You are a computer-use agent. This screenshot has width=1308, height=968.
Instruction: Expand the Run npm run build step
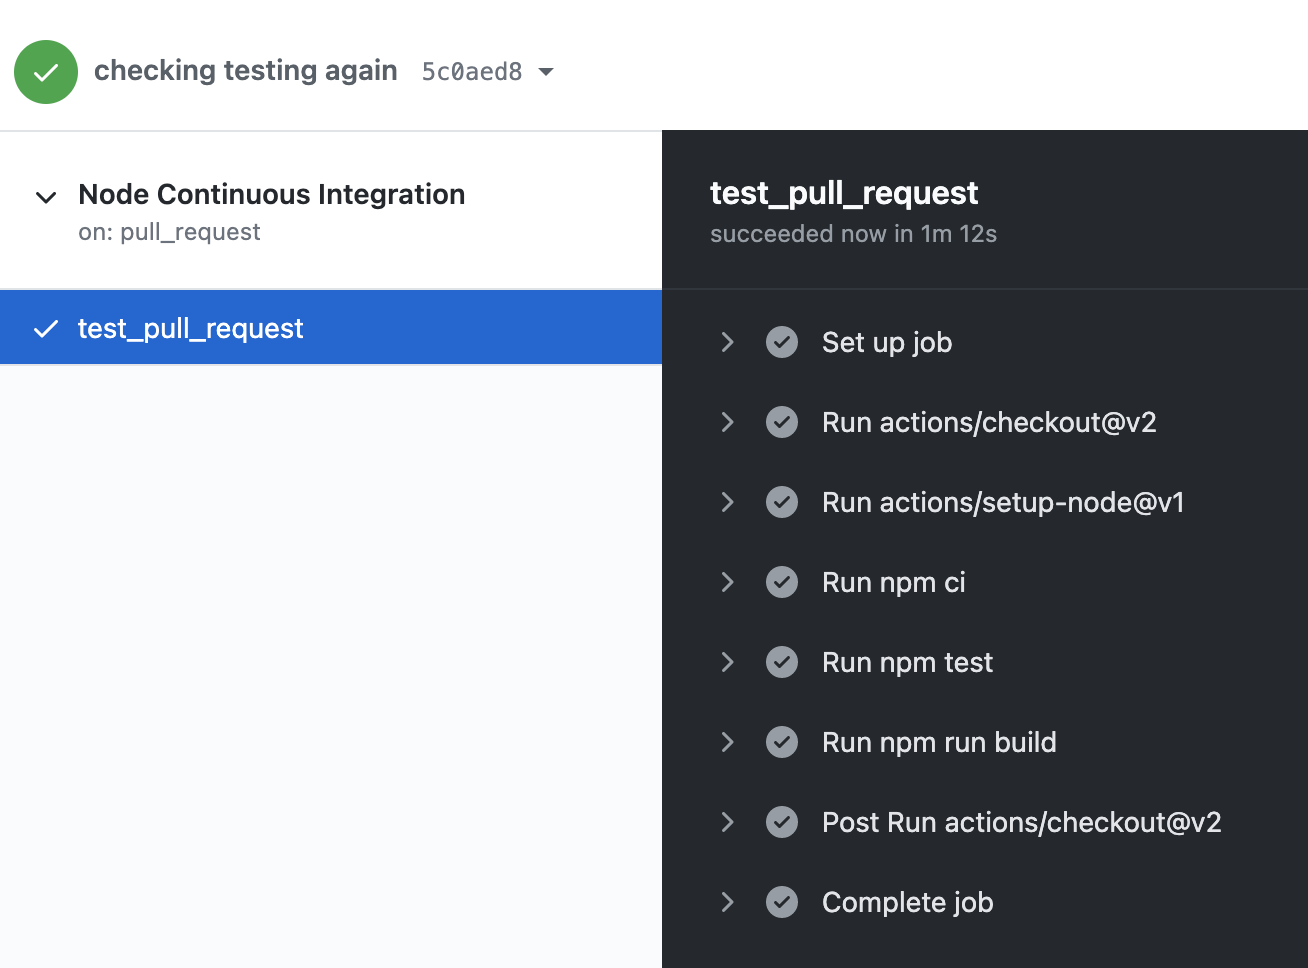click(x=728, y=742)
